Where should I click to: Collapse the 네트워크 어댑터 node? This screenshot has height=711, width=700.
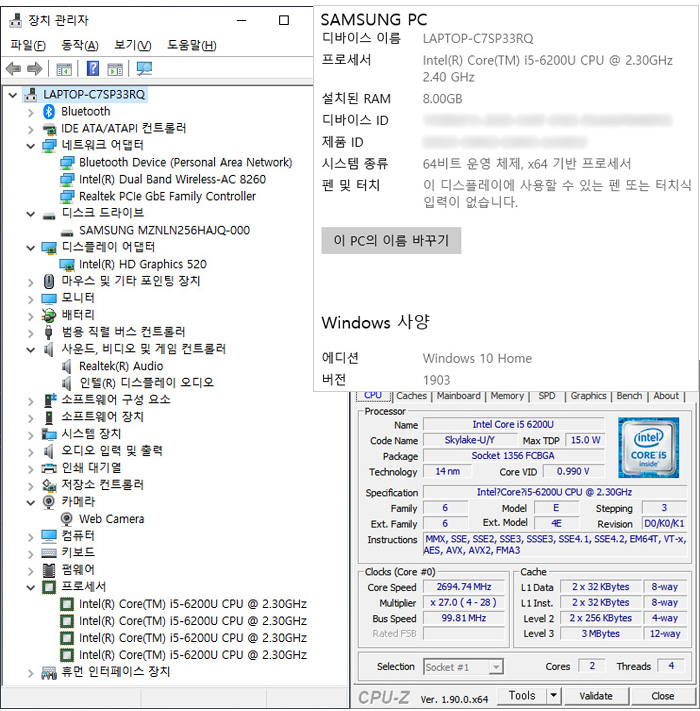coord(30,146)
